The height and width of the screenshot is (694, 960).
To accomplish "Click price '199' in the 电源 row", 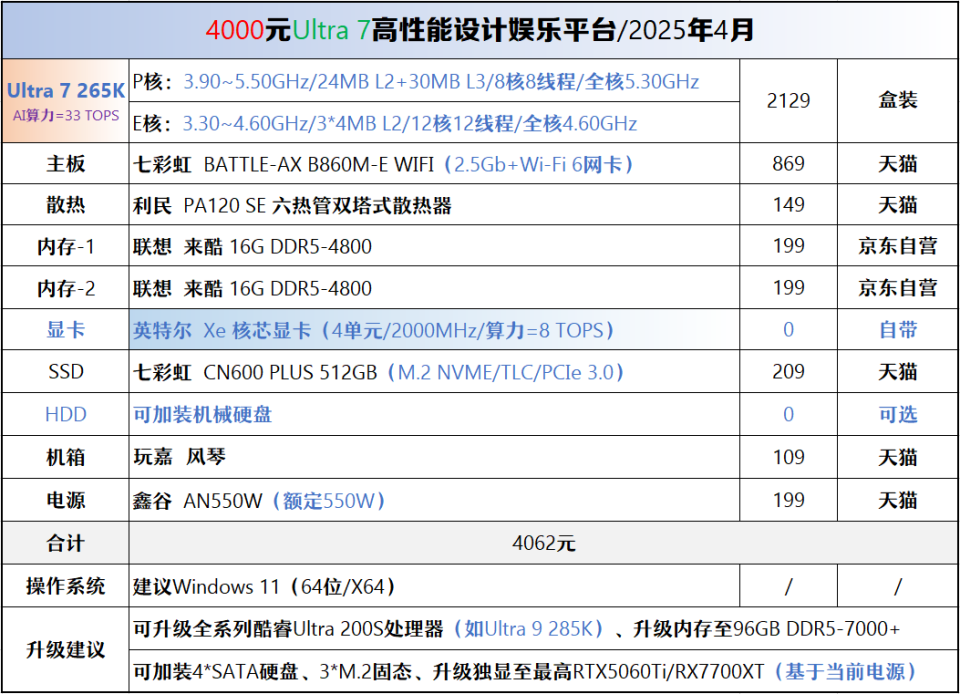I will pos(788,500).
